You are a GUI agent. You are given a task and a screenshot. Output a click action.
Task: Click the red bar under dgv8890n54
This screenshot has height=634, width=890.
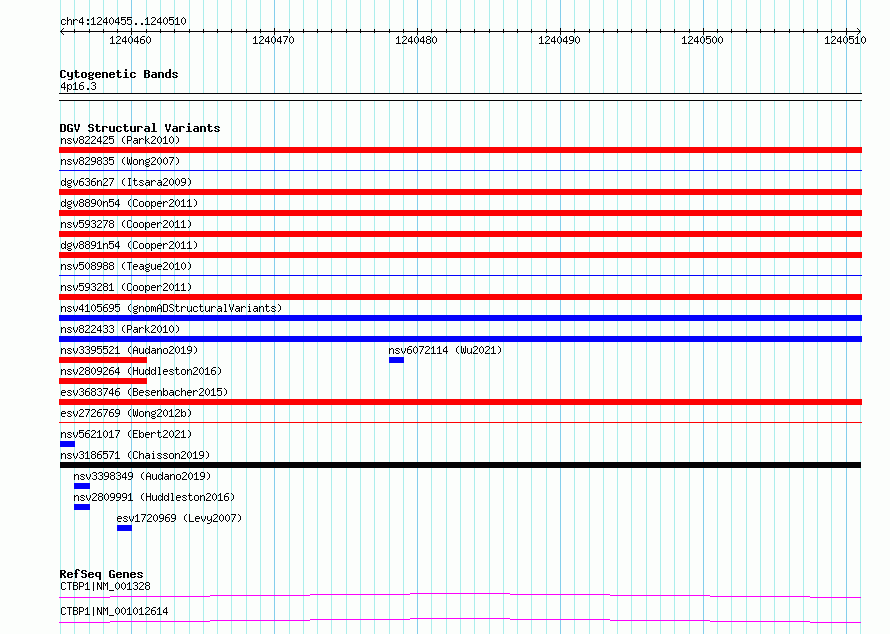click(x=460, y=213)
